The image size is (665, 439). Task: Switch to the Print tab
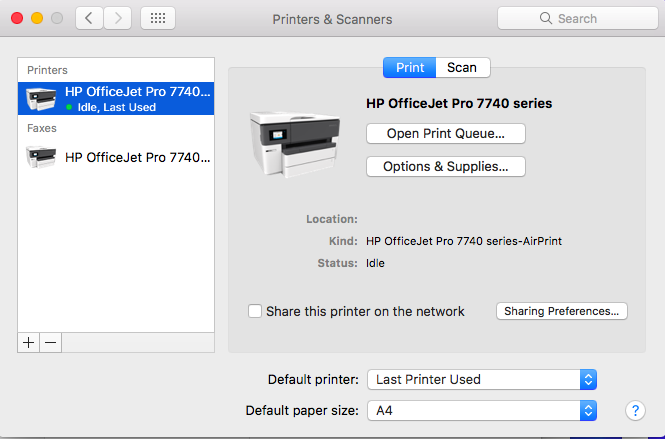[x=410, y=67]
